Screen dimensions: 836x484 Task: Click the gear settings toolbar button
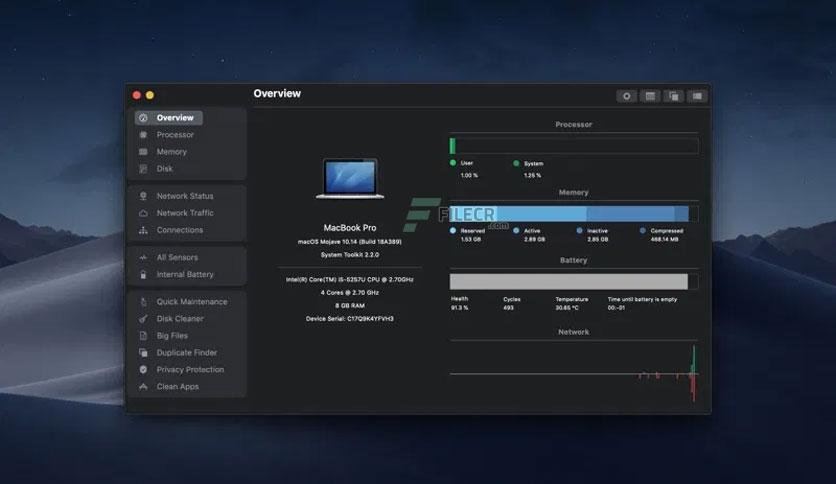point(626,96)
